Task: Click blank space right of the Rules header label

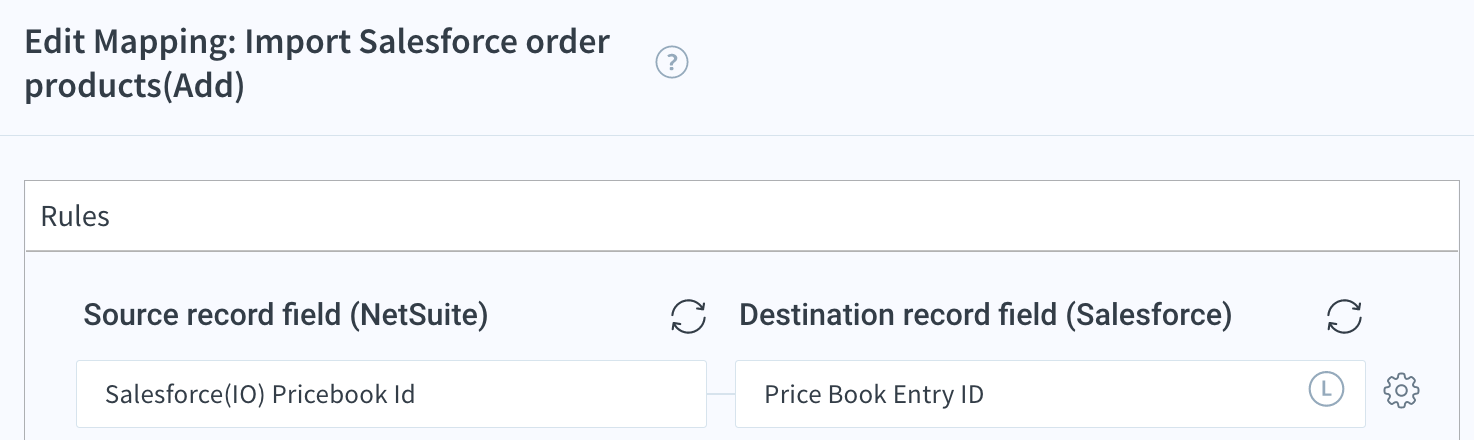Action: click(780, 216)
